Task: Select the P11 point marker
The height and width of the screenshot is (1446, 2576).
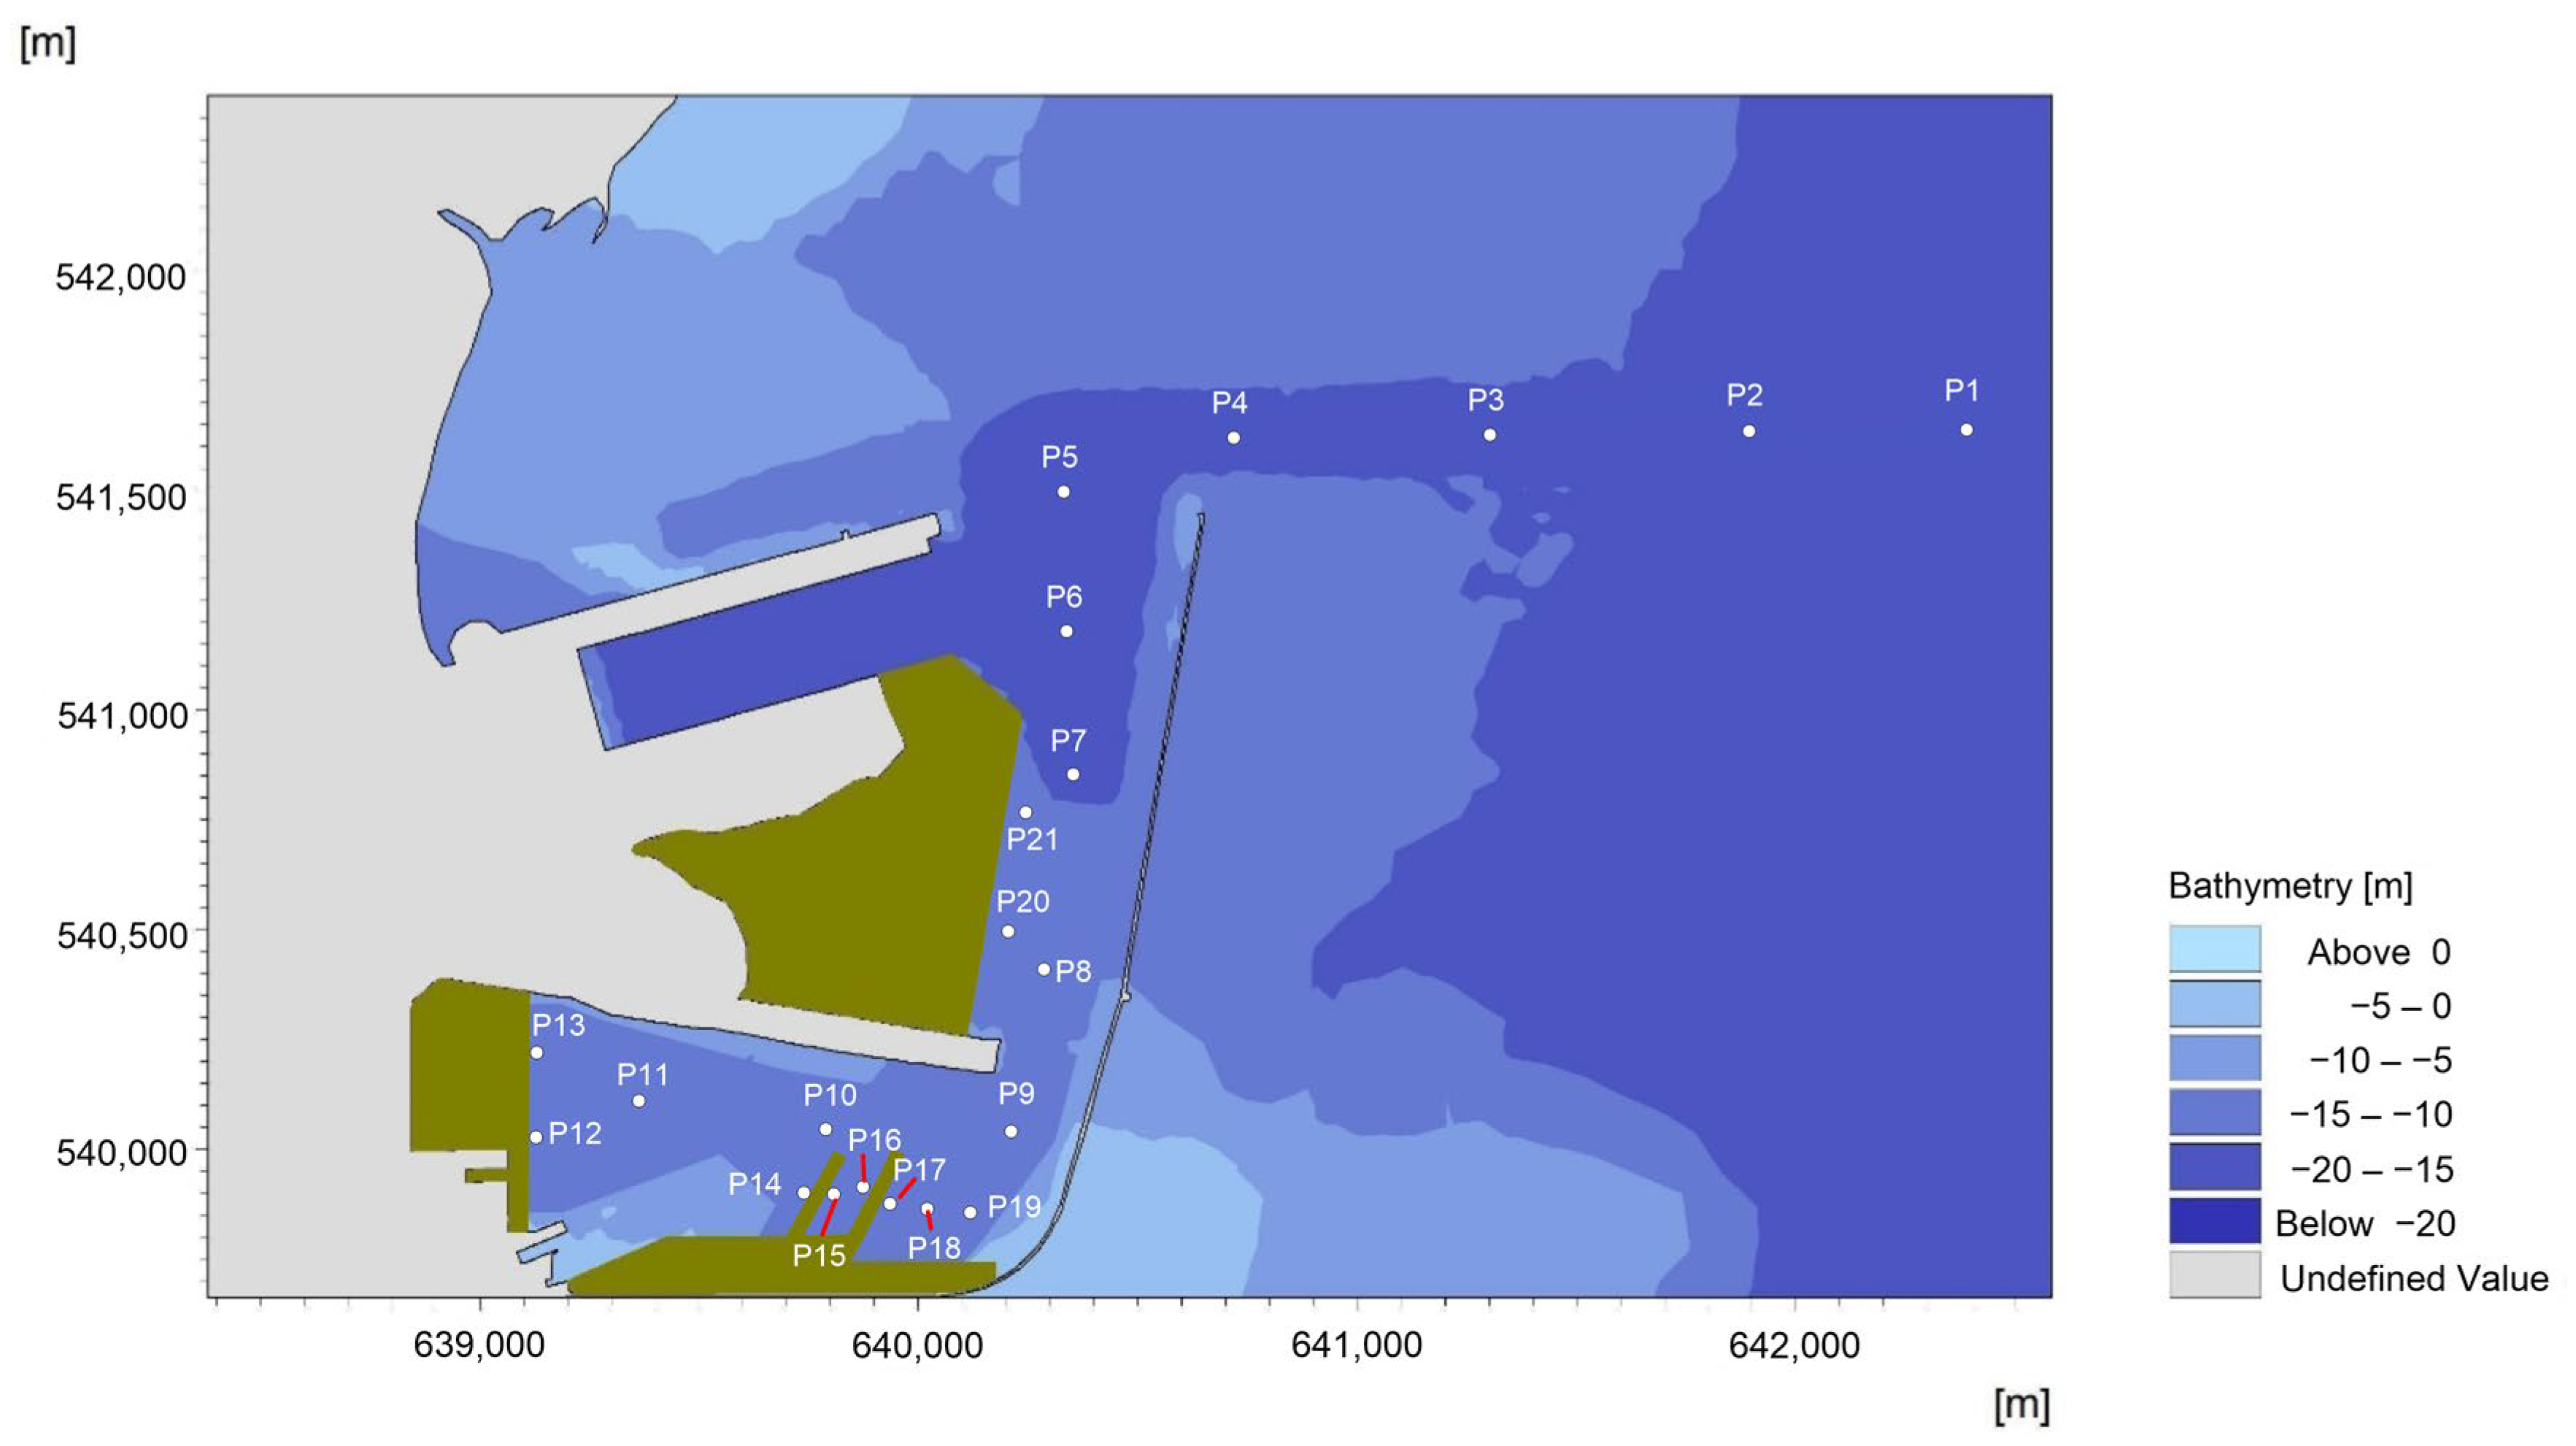Action: [x=639, y=1101]
